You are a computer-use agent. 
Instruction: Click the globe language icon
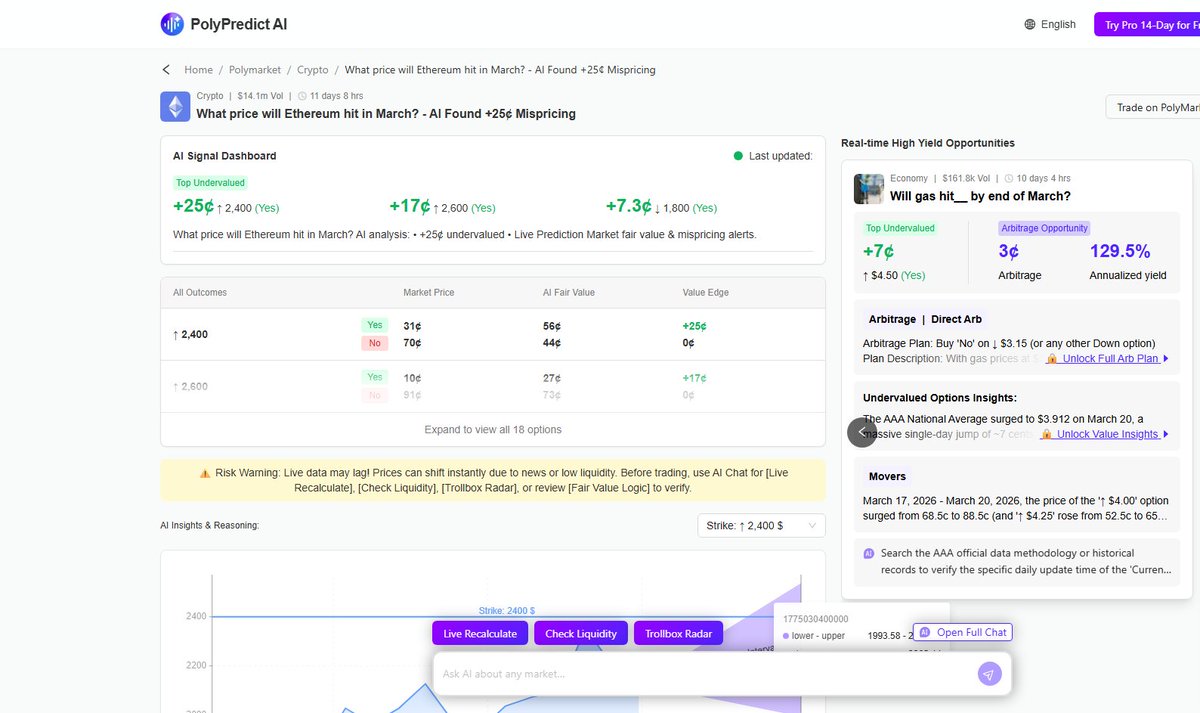point(1030,24)
